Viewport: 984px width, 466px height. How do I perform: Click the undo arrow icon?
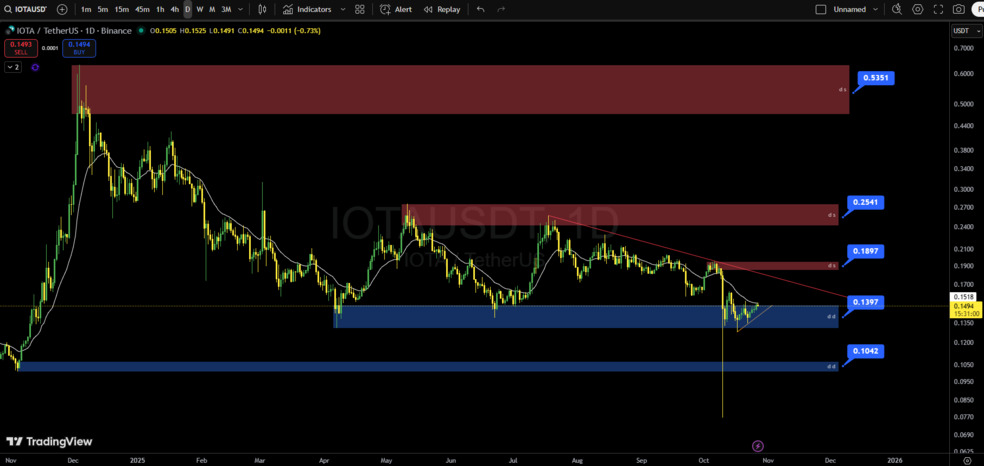pyautogui.click(x=481, y=9)
